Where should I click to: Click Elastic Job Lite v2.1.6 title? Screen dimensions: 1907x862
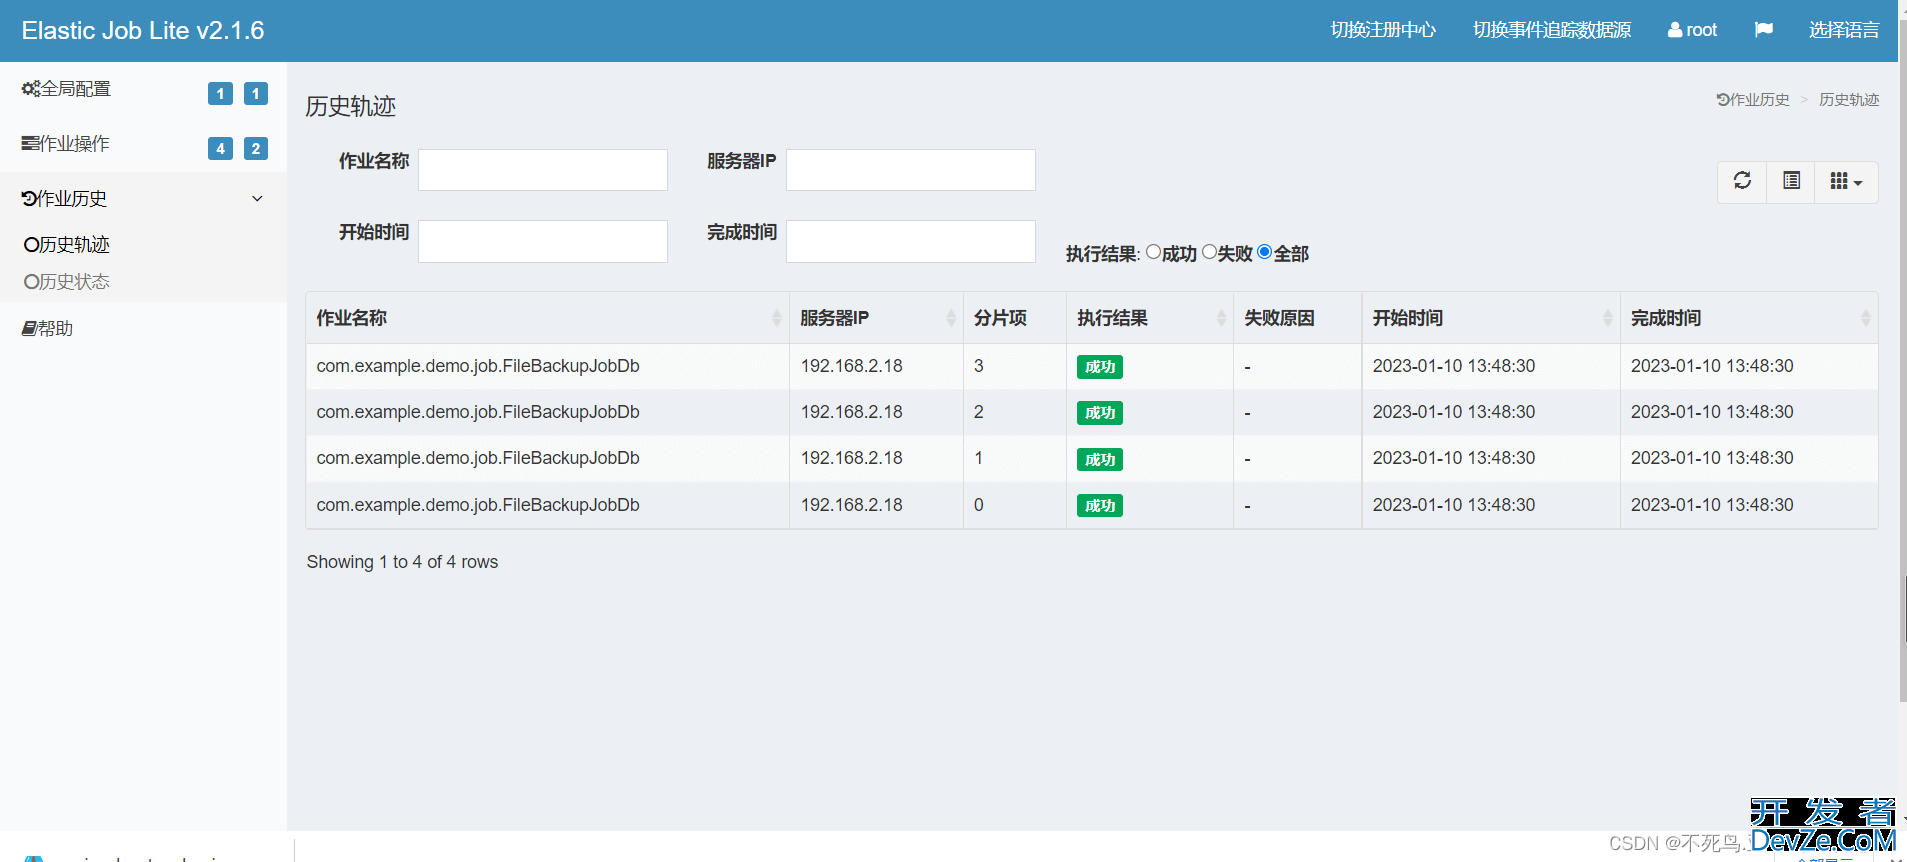coord(143,31)
